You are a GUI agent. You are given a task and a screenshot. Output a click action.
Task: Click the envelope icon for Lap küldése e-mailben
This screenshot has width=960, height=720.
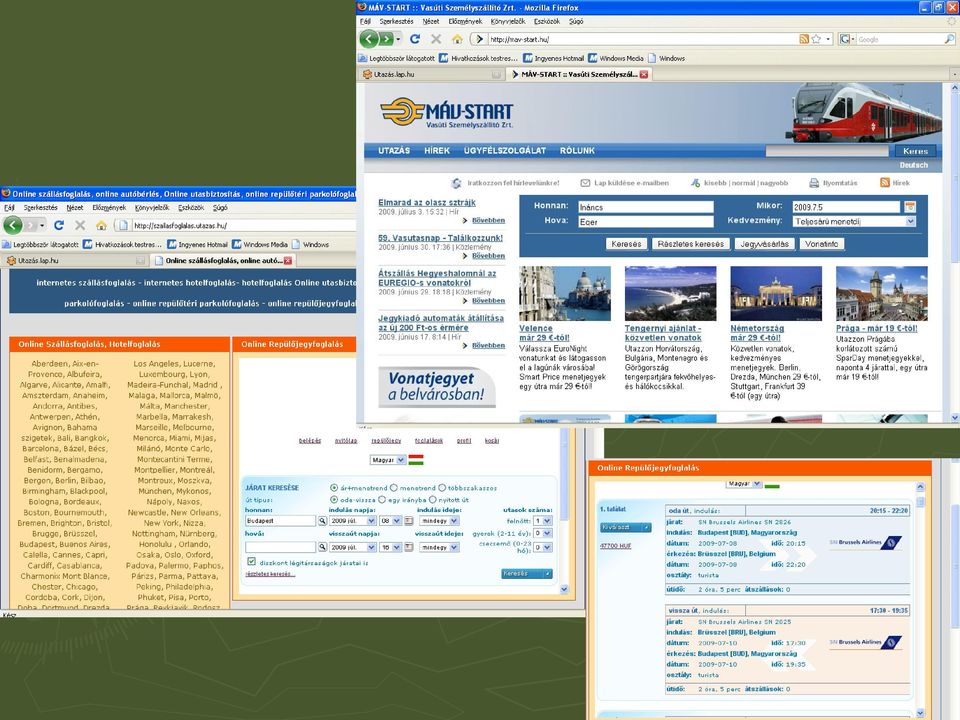tap(585, 183)
